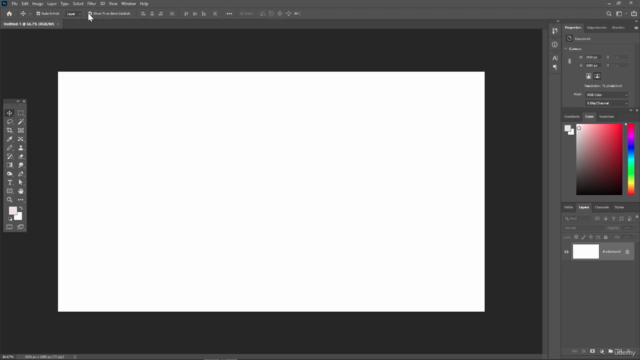
Task: Open the File menu
Action: [14, 4]
